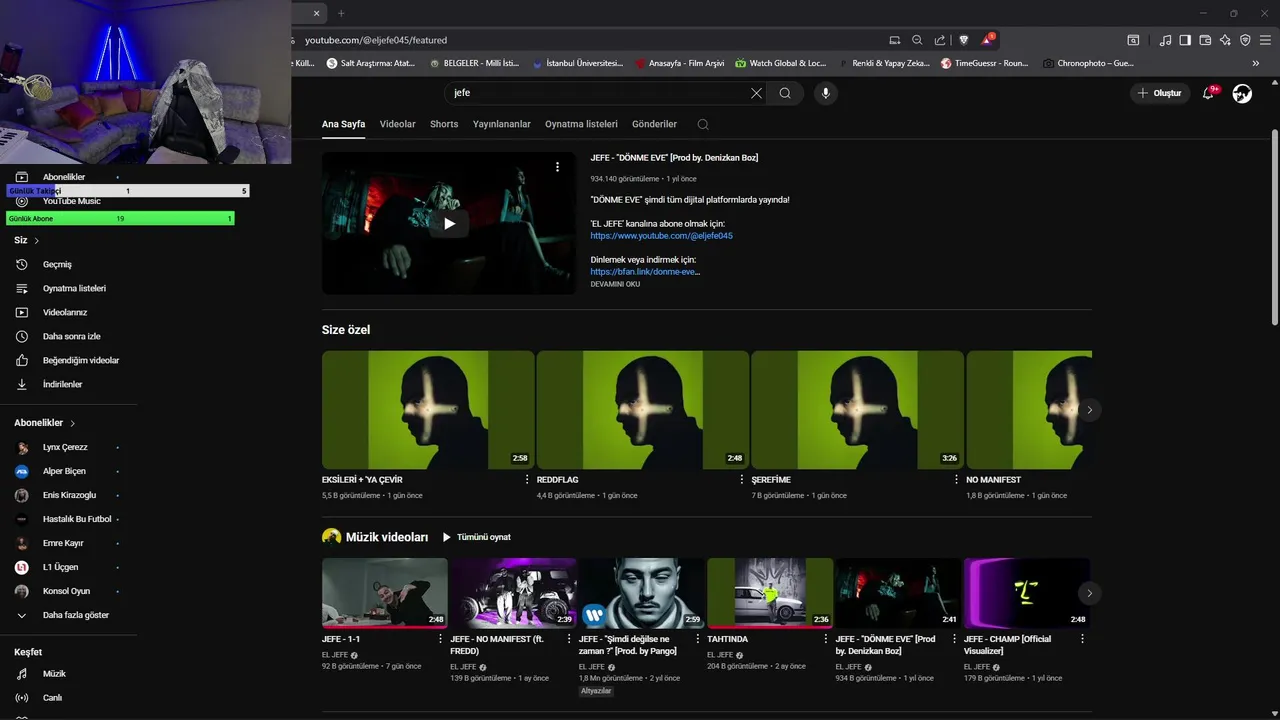
Task: Click Tümünü oynat for Müzik videoları
Action: click(x=476, y=537)
